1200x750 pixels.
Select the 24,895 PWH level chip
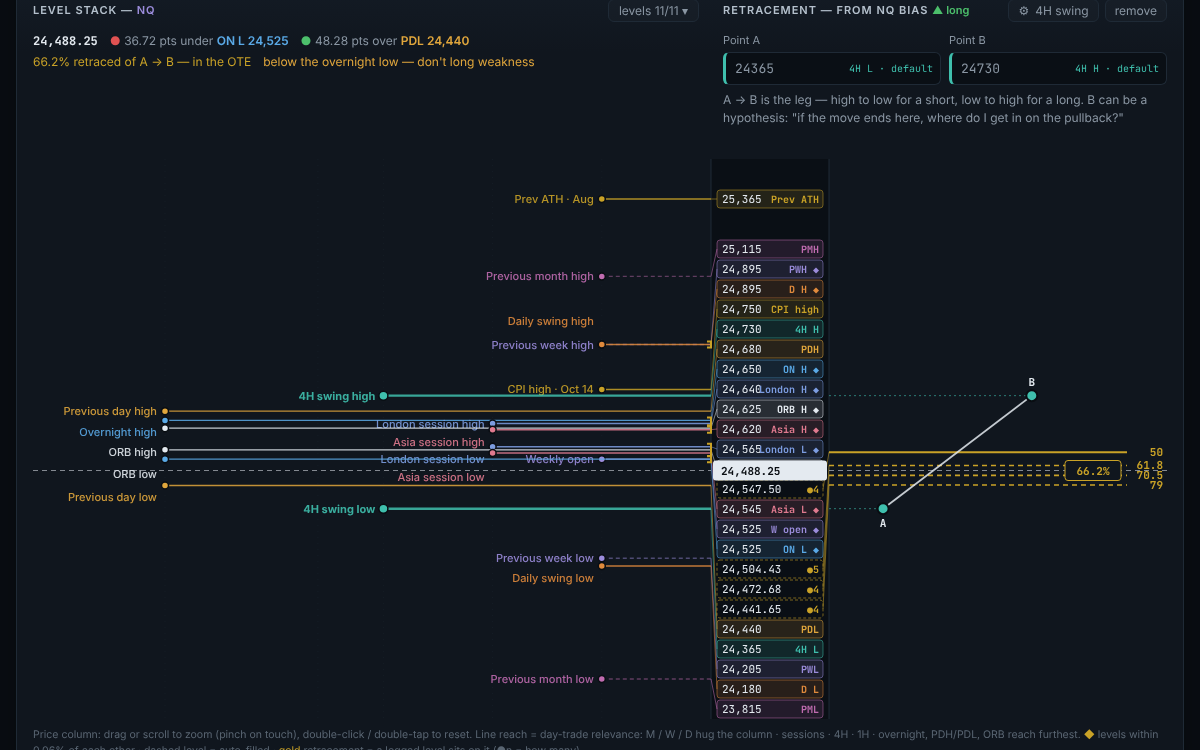point(770,269)
